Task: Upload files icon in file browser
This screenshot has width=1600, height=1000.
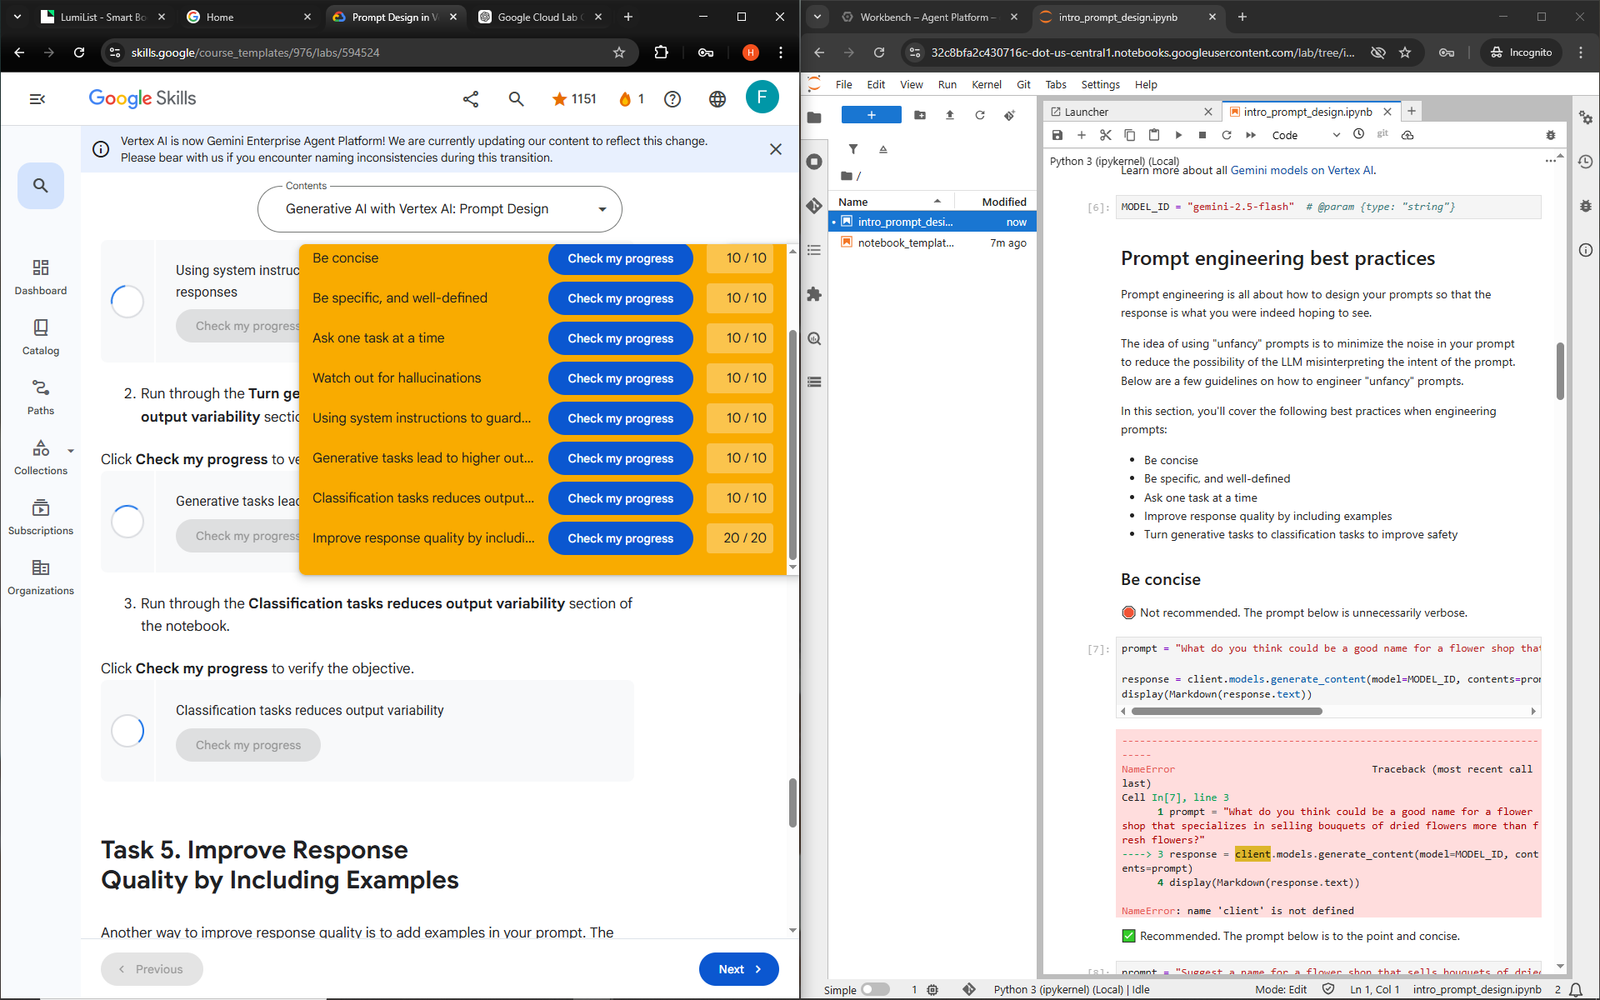Action: pyautogui.click(x=949, y=115)
